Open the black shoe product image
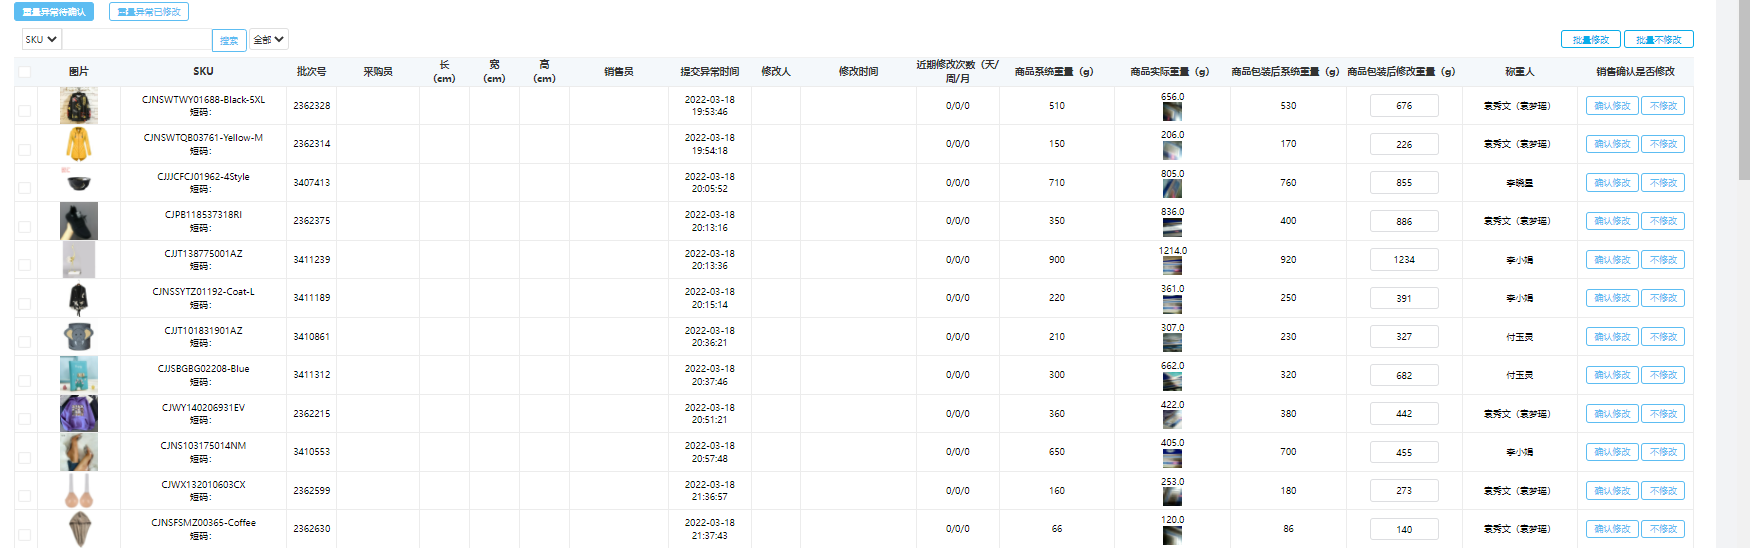 pyautogui.click(x=78, y=221)
